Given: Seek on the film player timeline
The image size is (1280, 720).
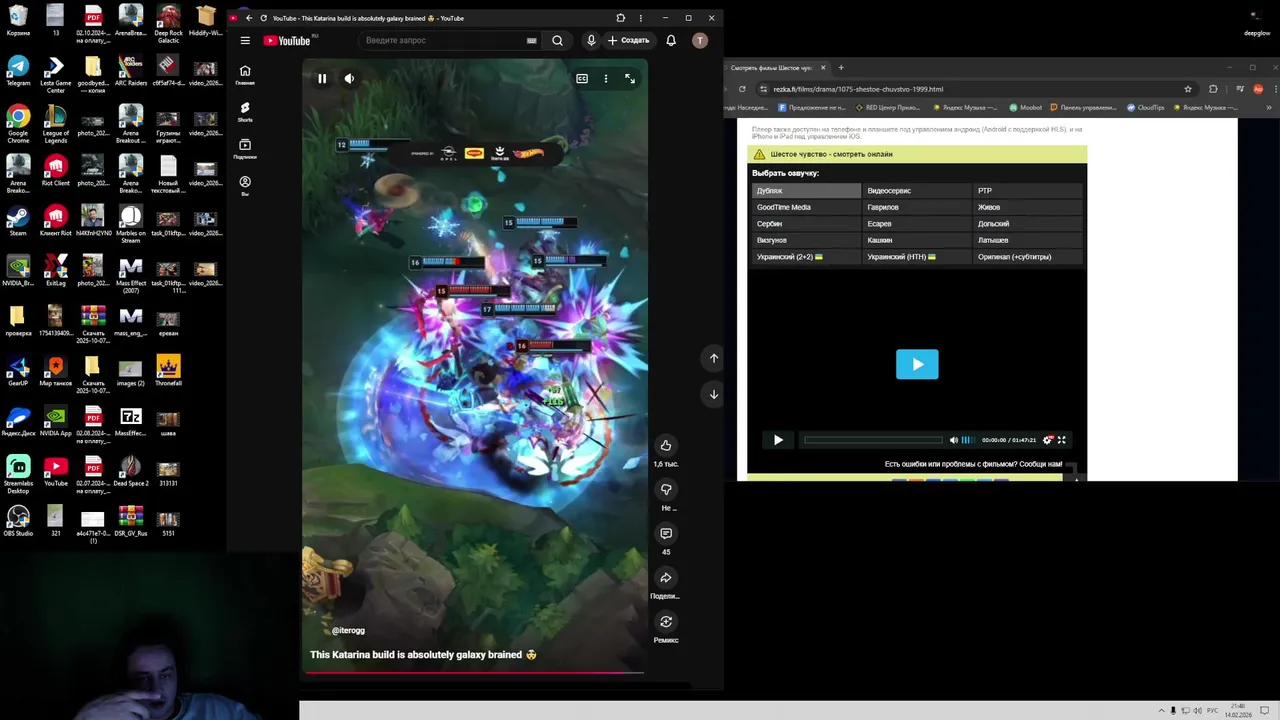Looking at the screenshot, I should tap(873, 440).
